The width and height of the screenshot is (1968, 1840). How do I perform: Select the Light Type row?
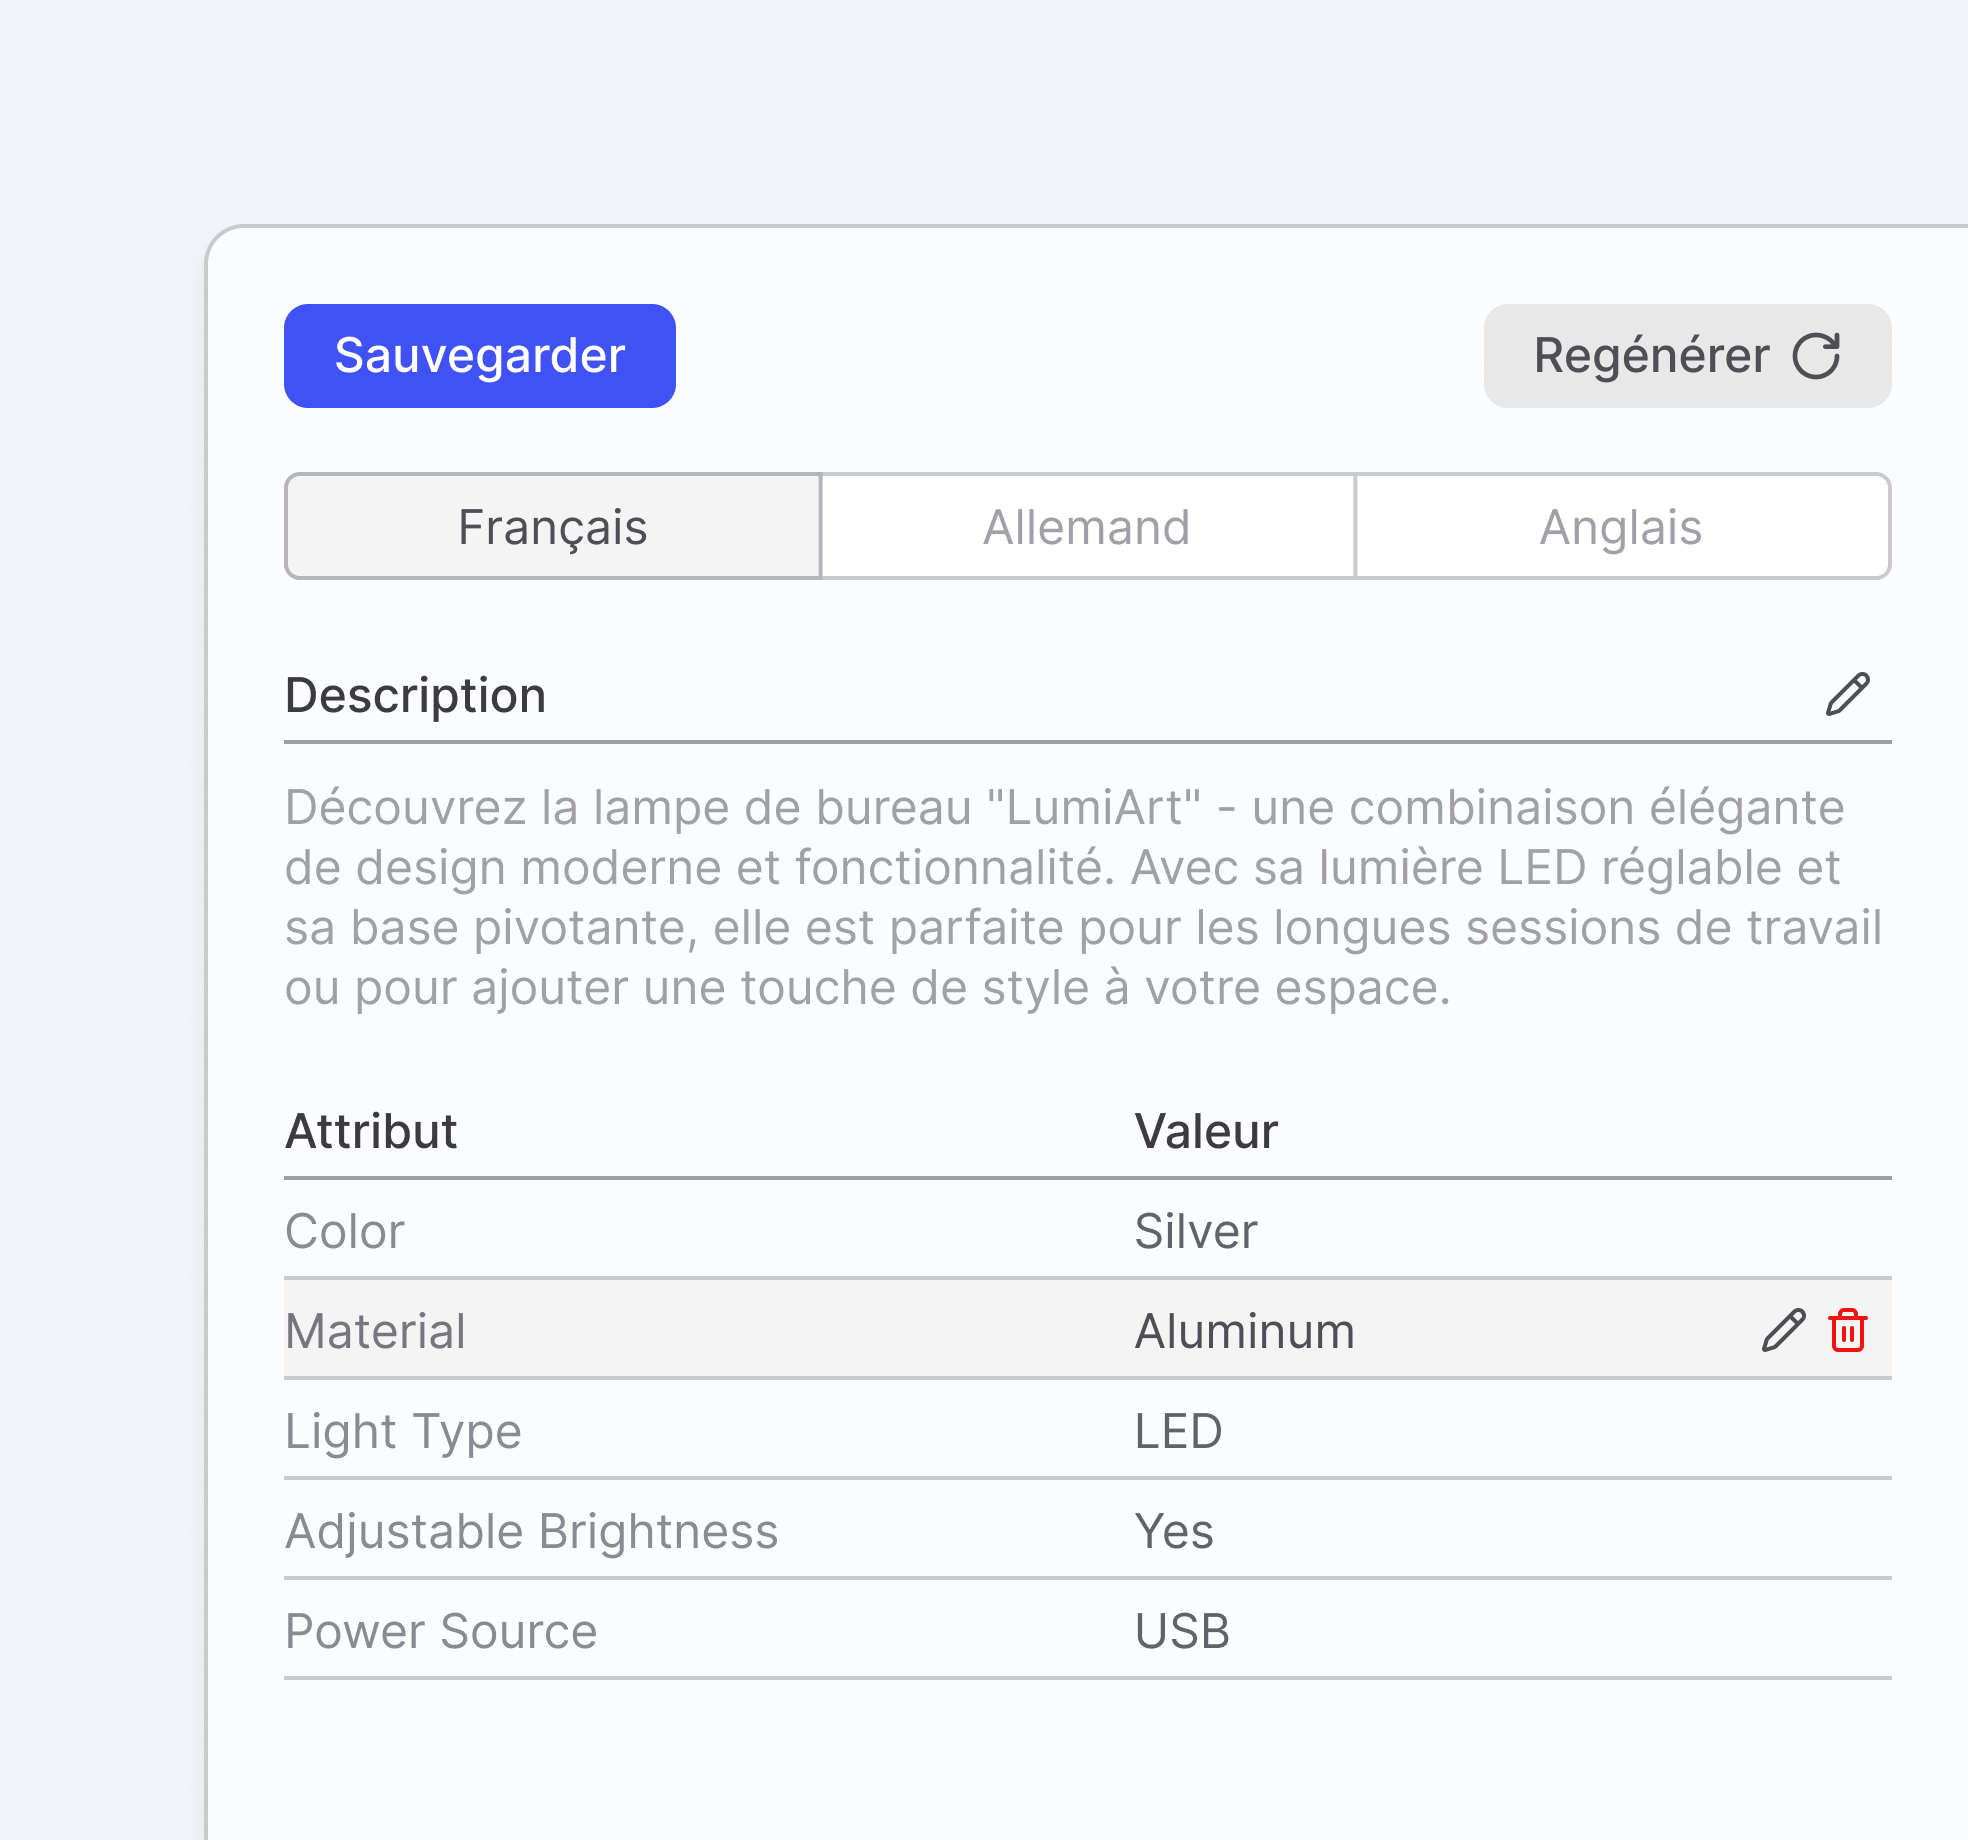[403, 1431]
